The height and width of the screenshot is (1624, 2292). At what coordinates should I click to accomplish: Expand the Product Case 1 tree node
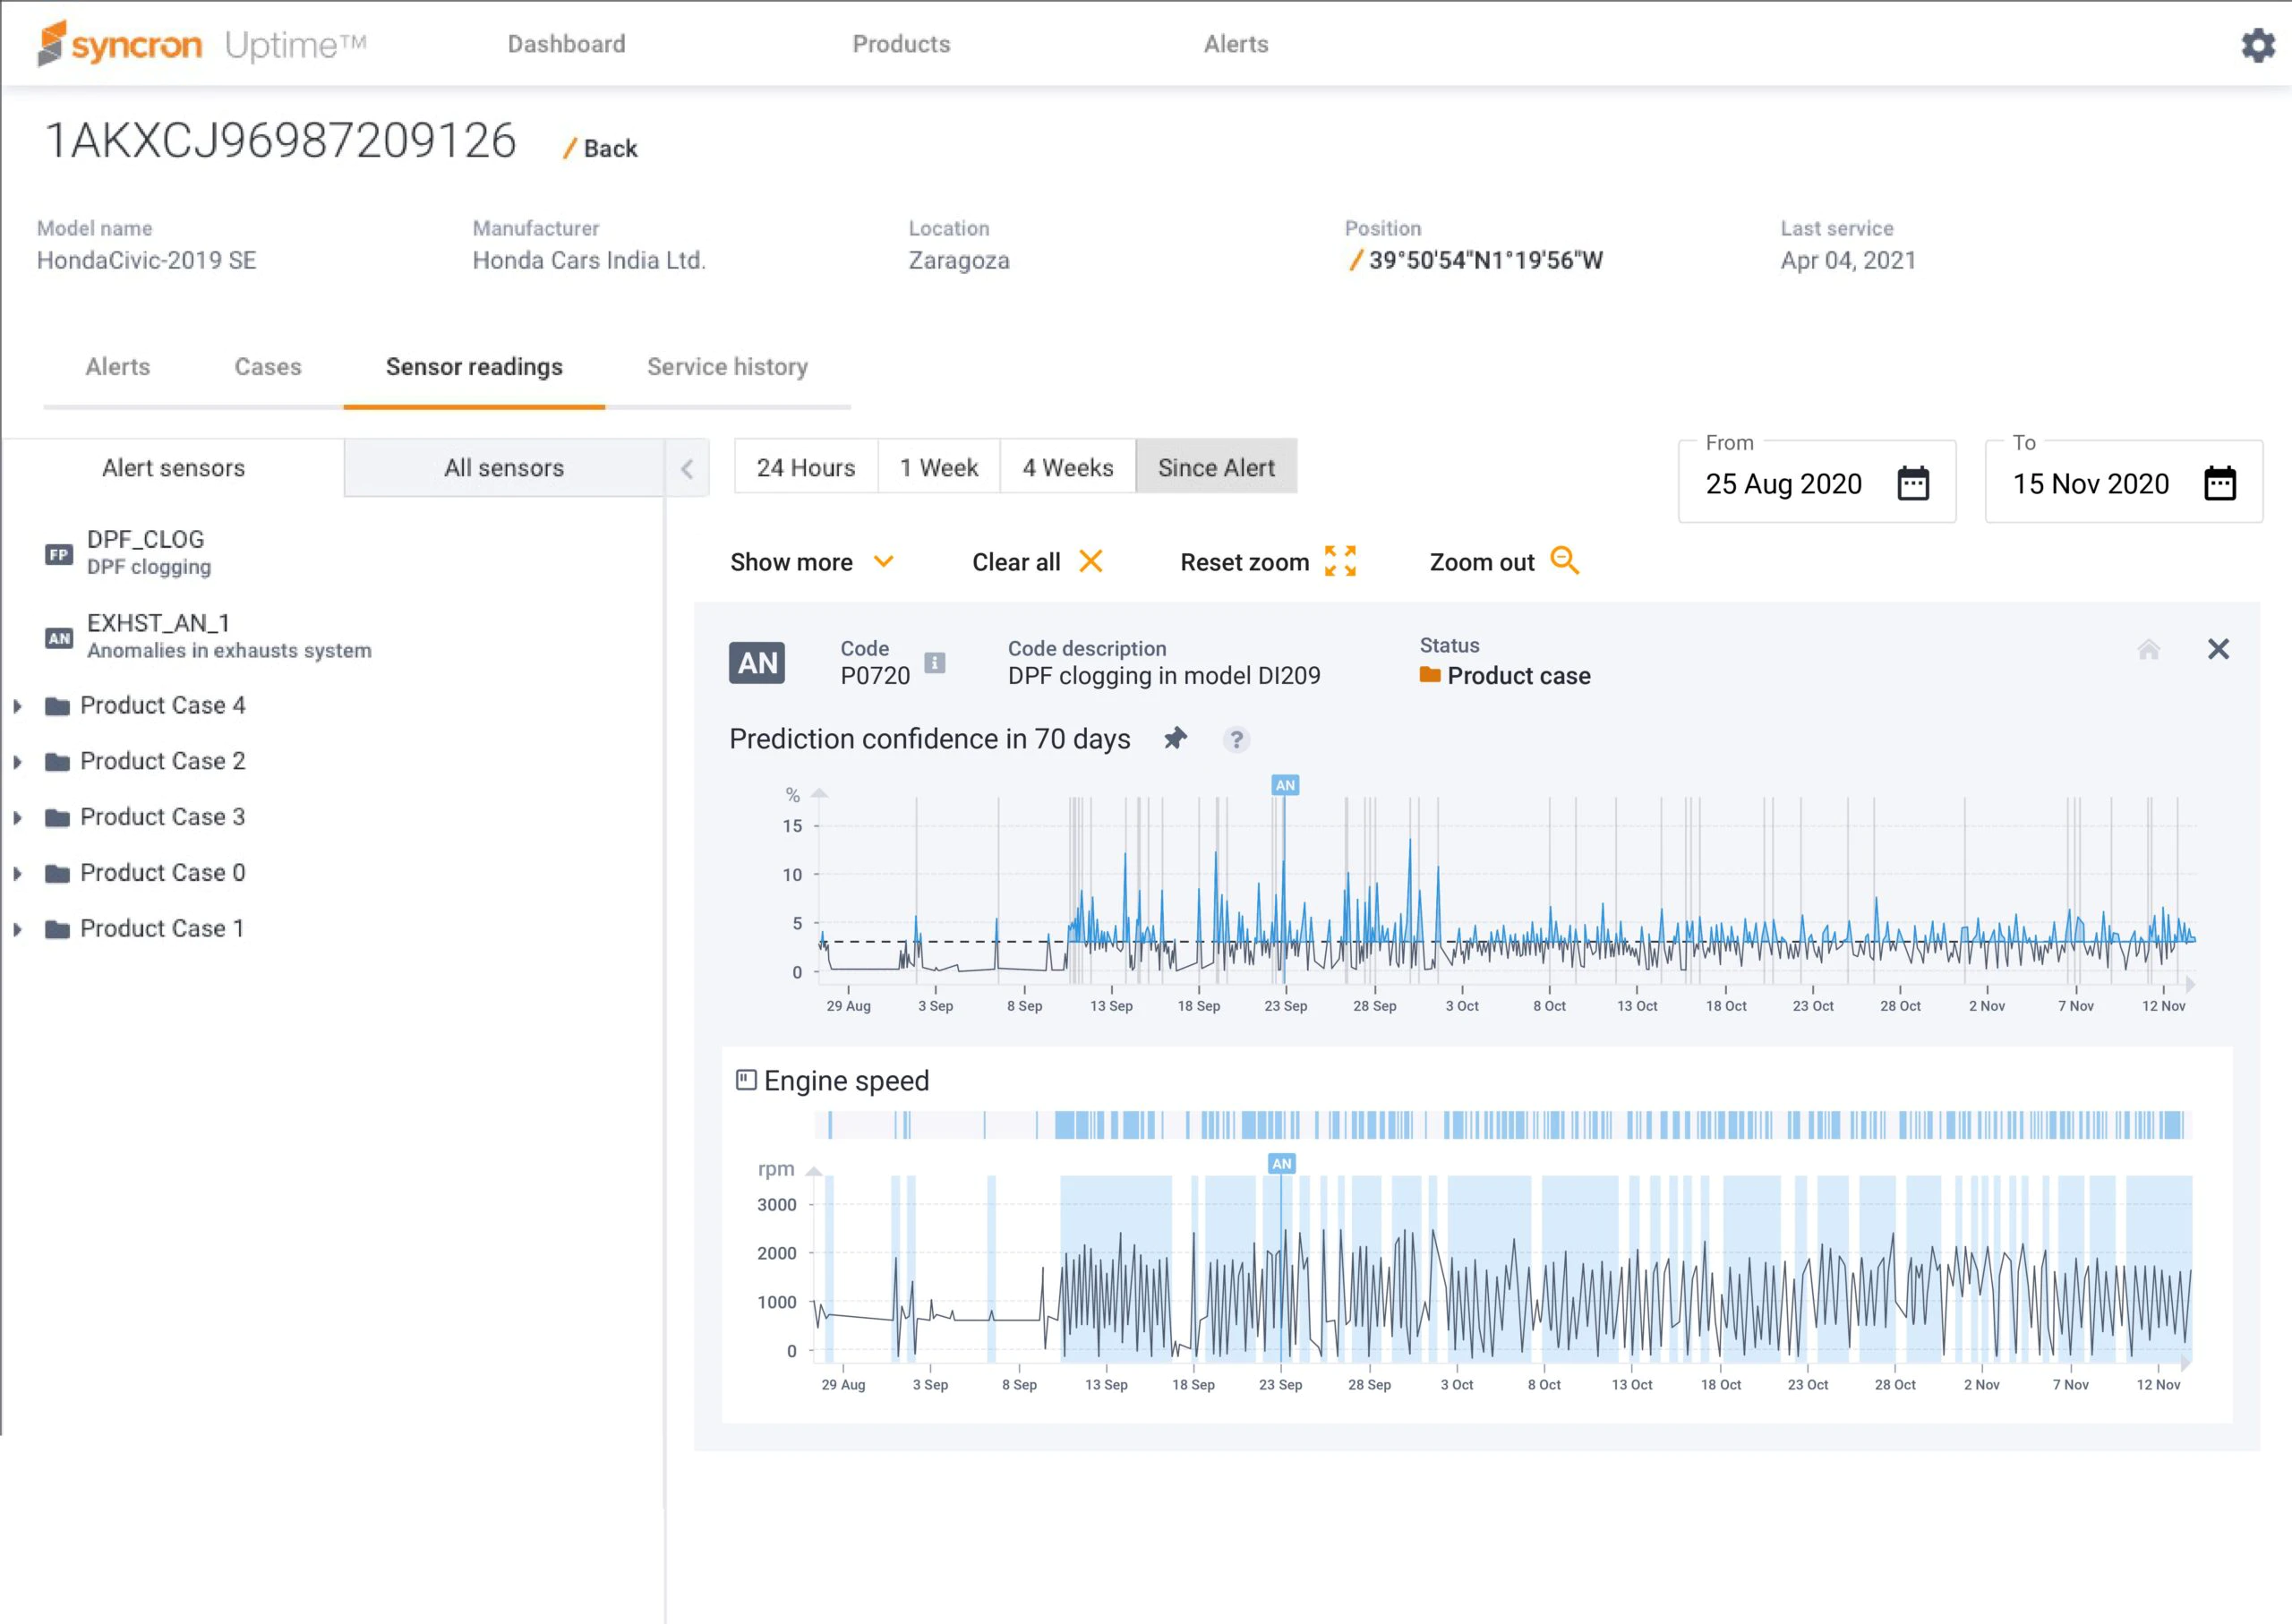tap(18, 929)
